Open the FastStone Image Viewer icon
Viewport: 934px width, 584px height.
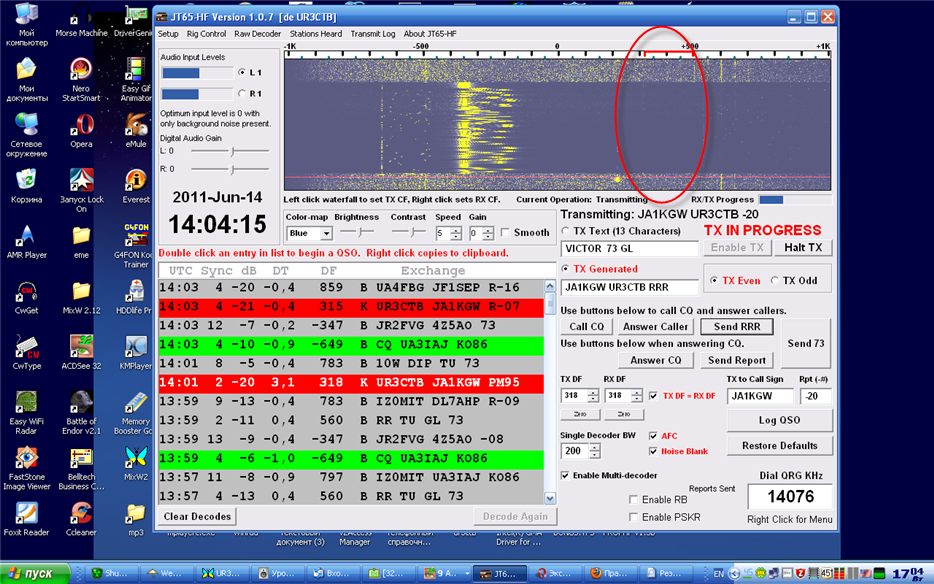[x=26, y=468]
